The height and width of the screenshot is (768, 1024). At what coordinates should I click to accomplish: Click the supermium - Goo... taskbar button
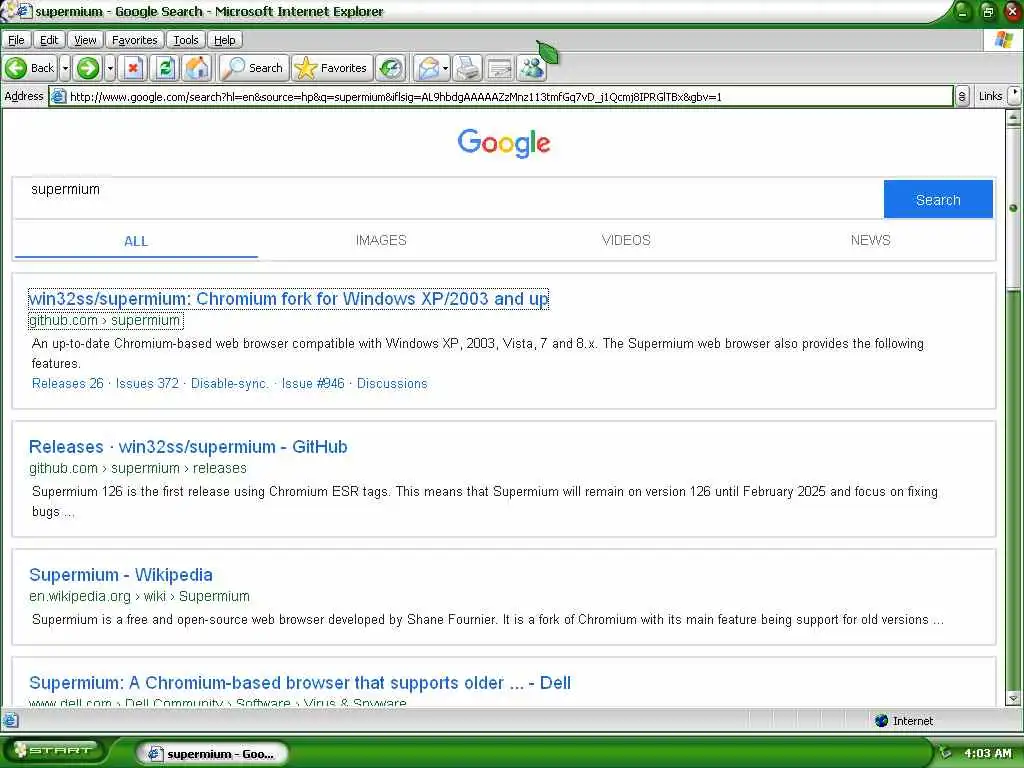tap(212, 754)
